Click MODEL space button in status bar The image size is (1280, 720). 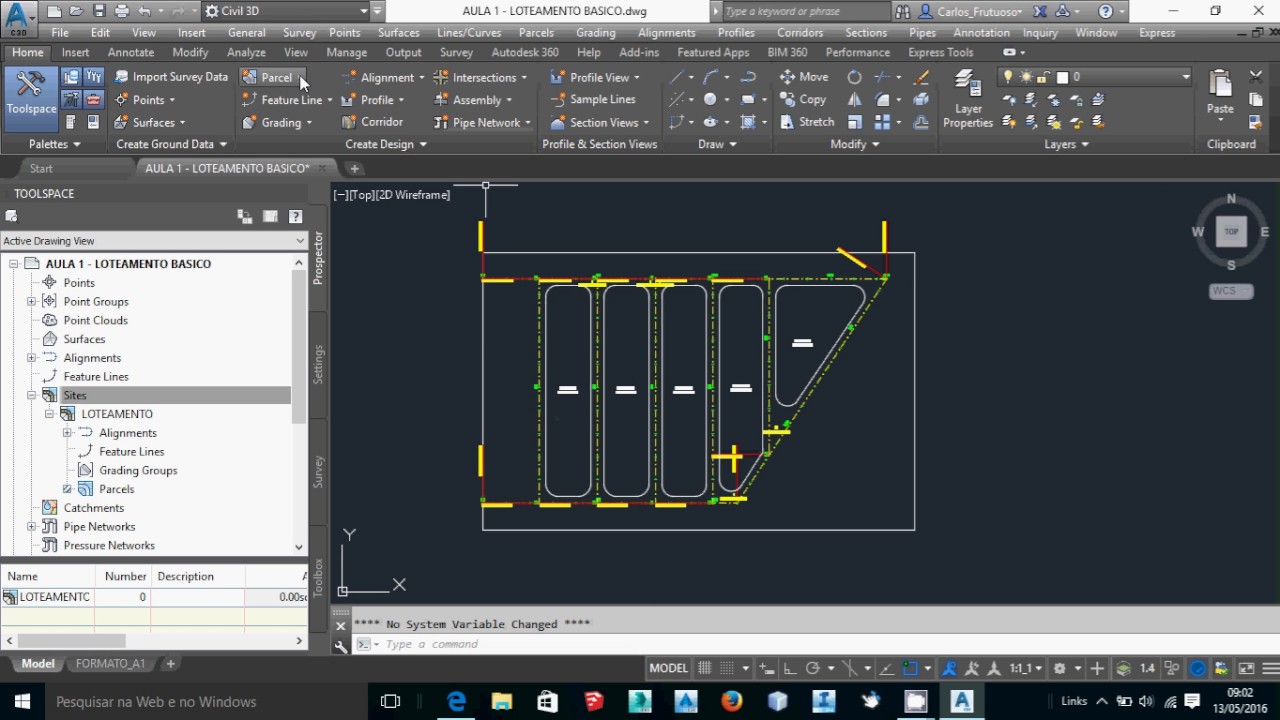click(x=668, y=668)
